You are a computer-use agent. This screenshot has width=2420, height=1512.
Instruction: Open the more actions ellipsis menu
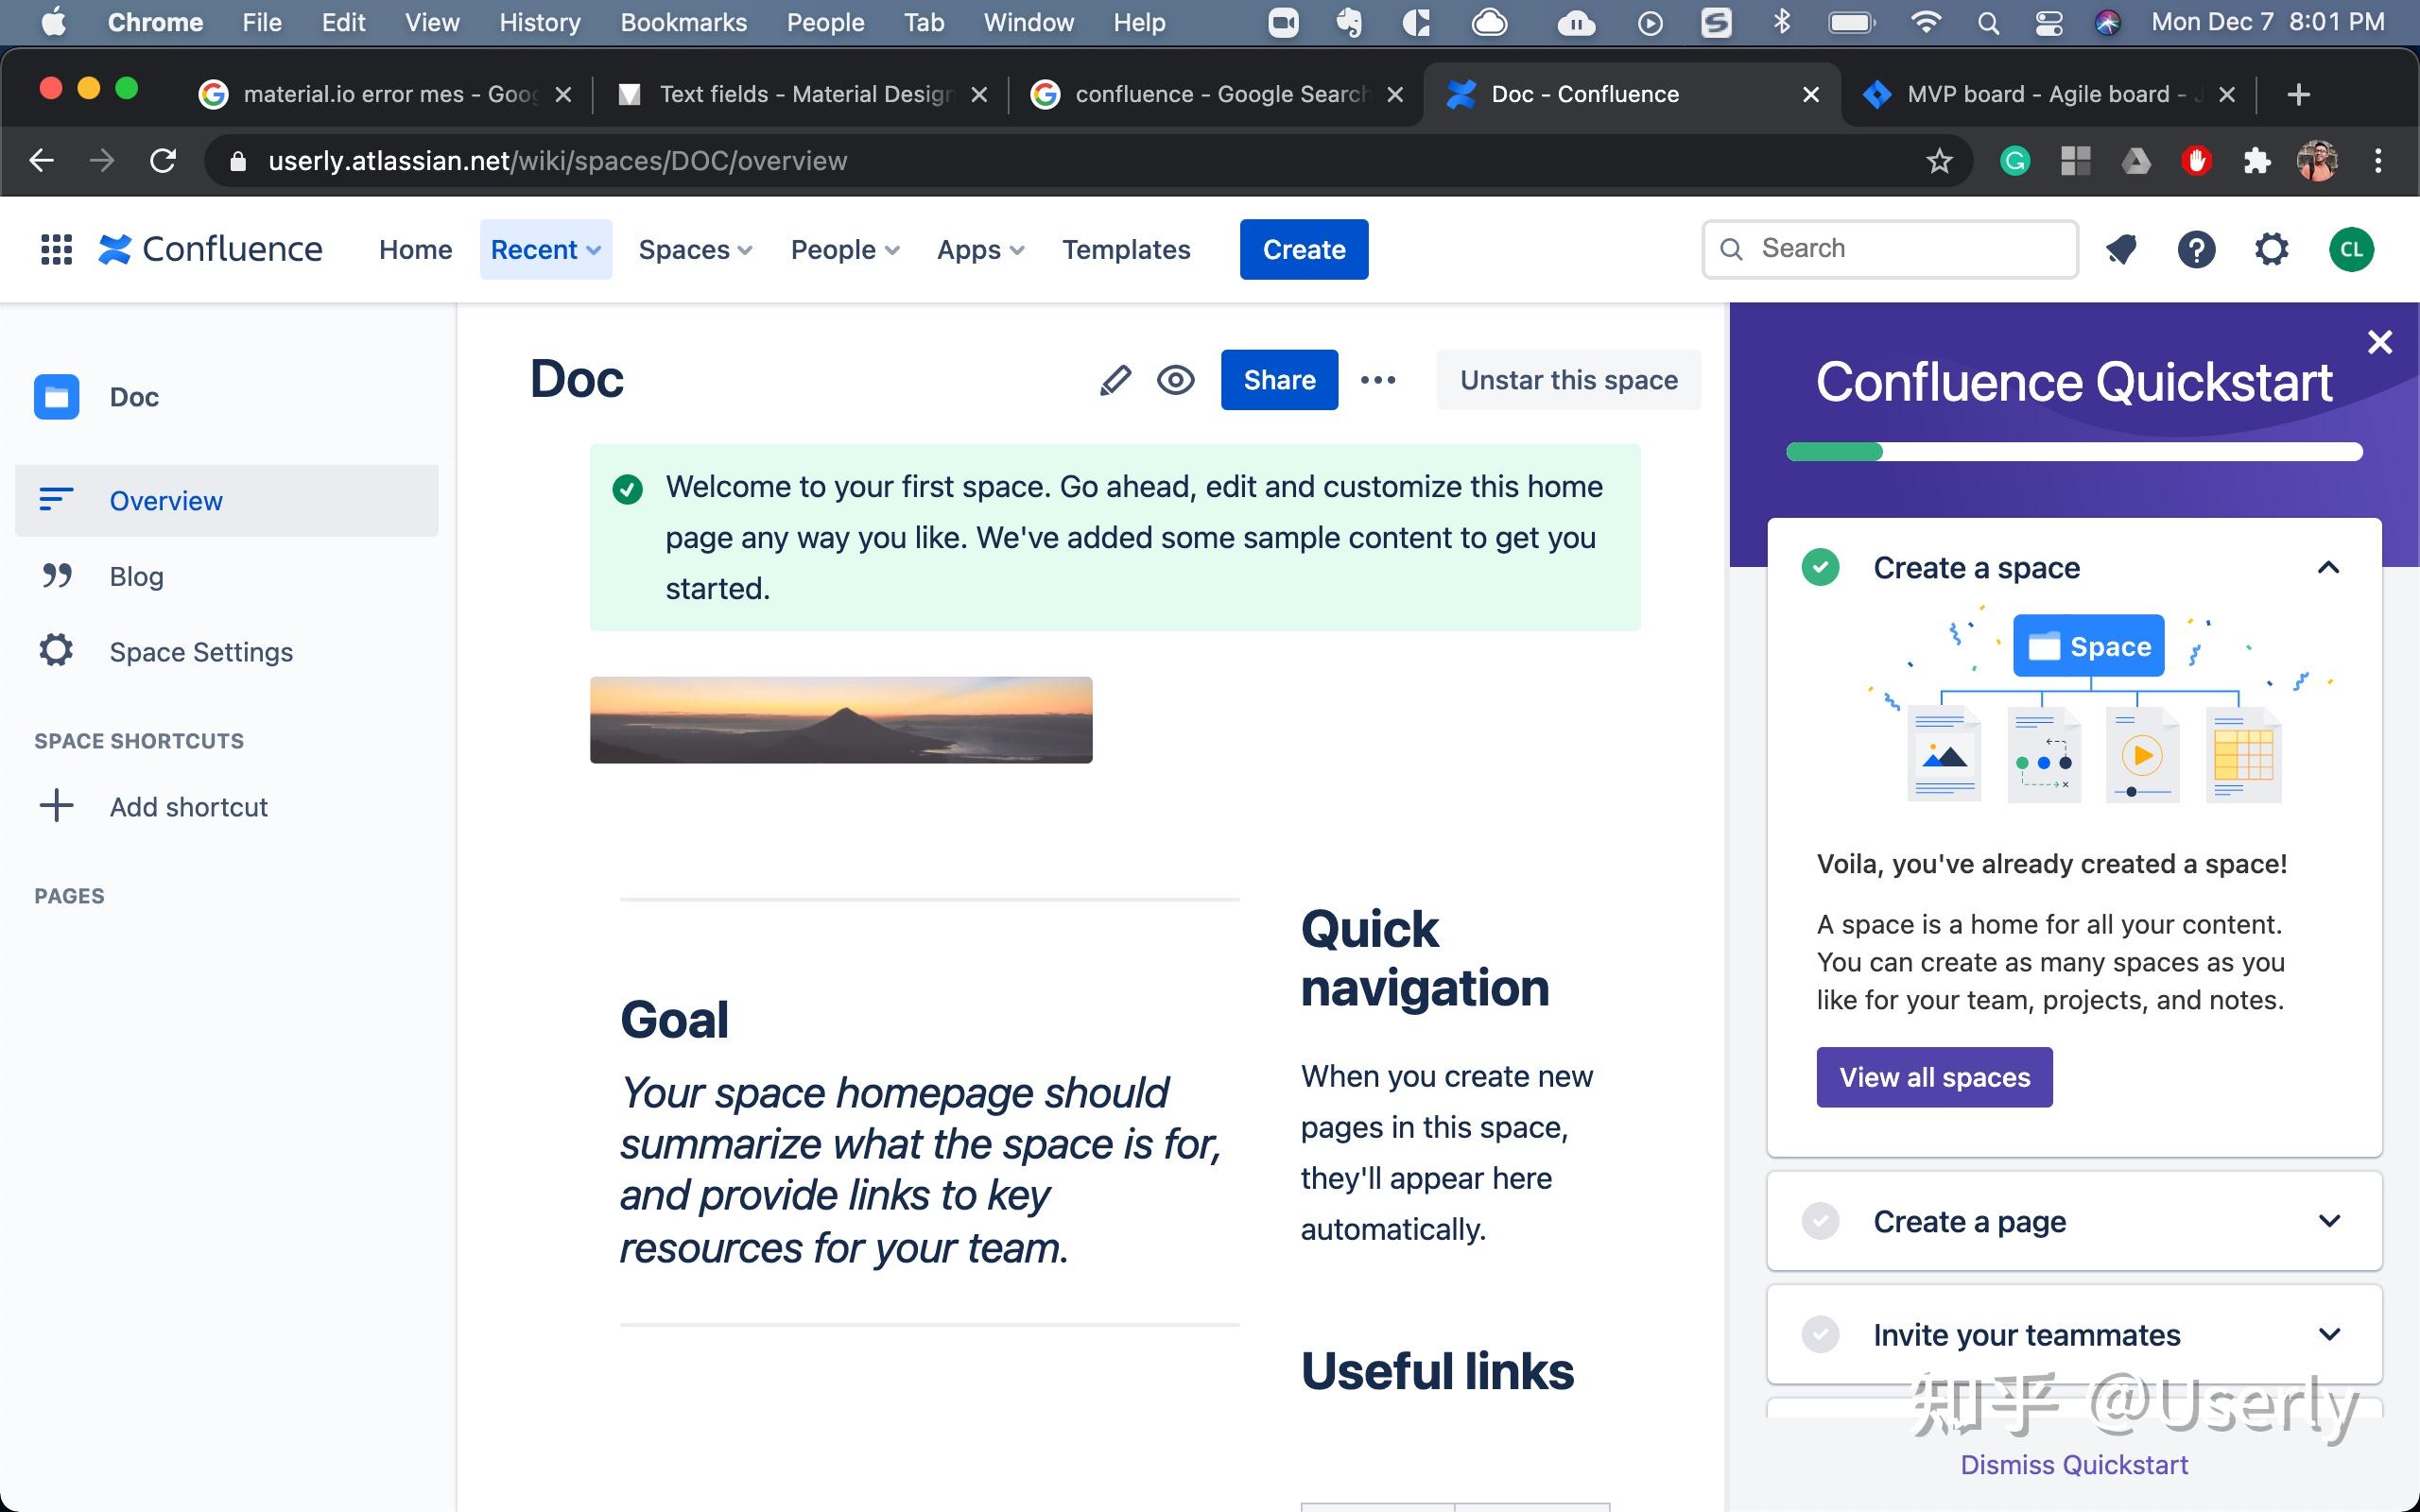[x=1378, y=380]
